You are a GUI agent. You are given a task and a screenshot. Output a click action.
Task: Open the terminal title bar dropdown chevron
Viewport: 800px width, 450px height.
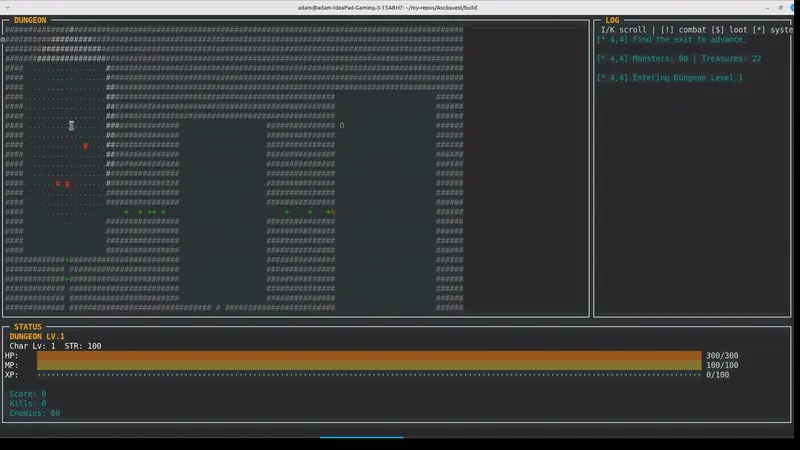click(7, 7)
